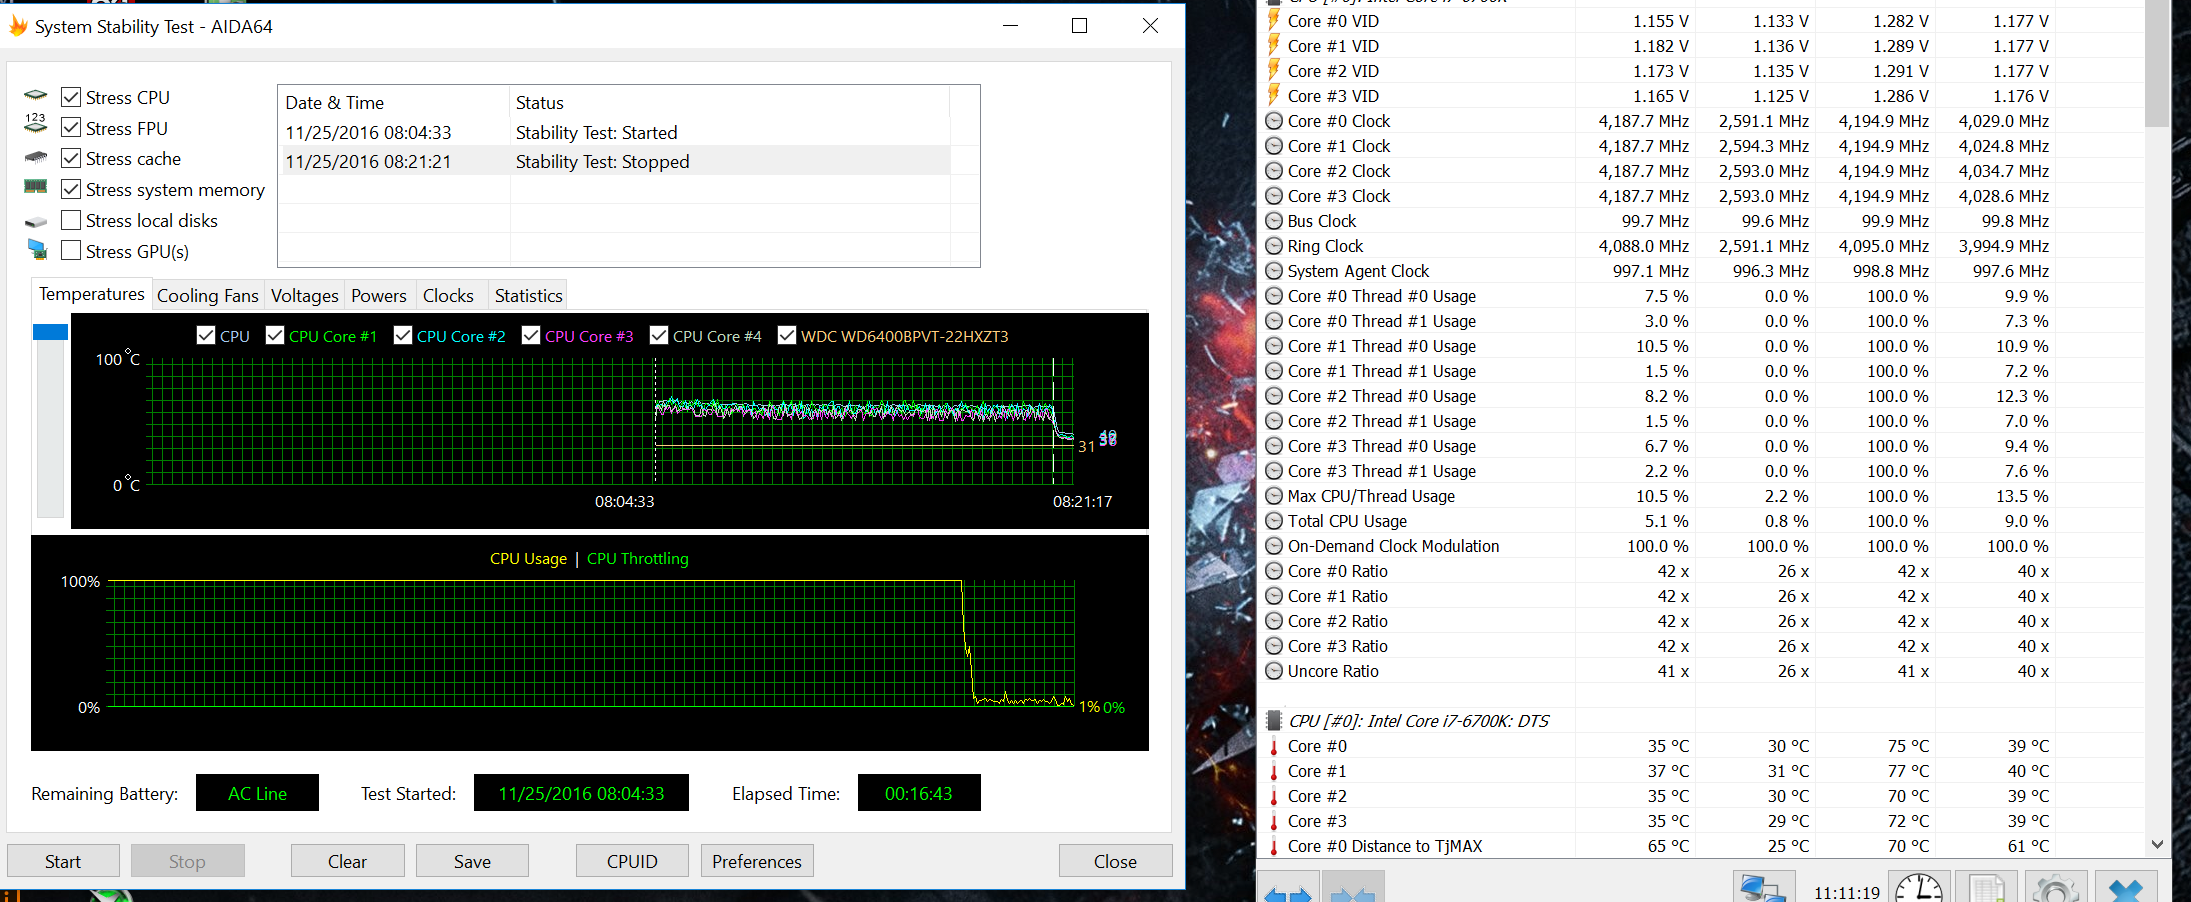Click the Status column header

[730, 102]
